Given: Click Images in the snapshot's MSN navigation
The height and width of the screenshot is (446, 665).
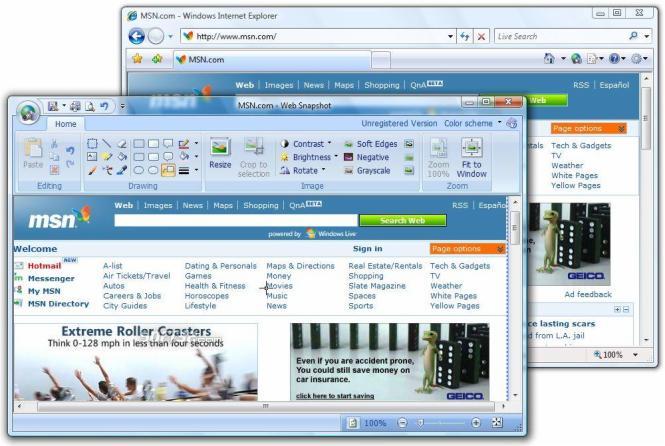Looking at the screenshot, I should point(158,205).
